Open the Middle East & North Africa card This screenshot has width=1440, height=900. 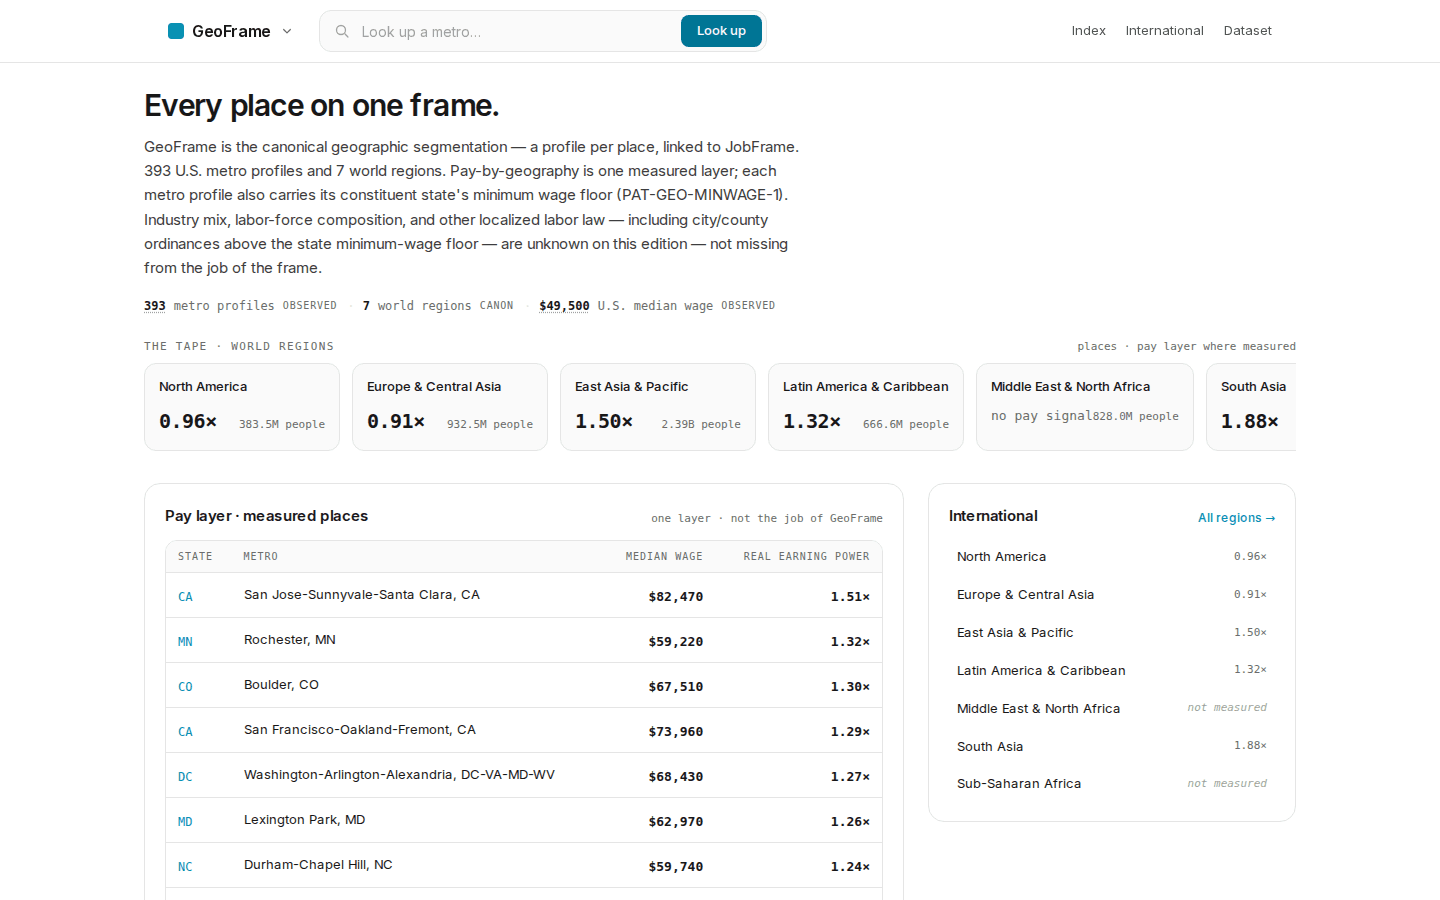coord(1085,407)
